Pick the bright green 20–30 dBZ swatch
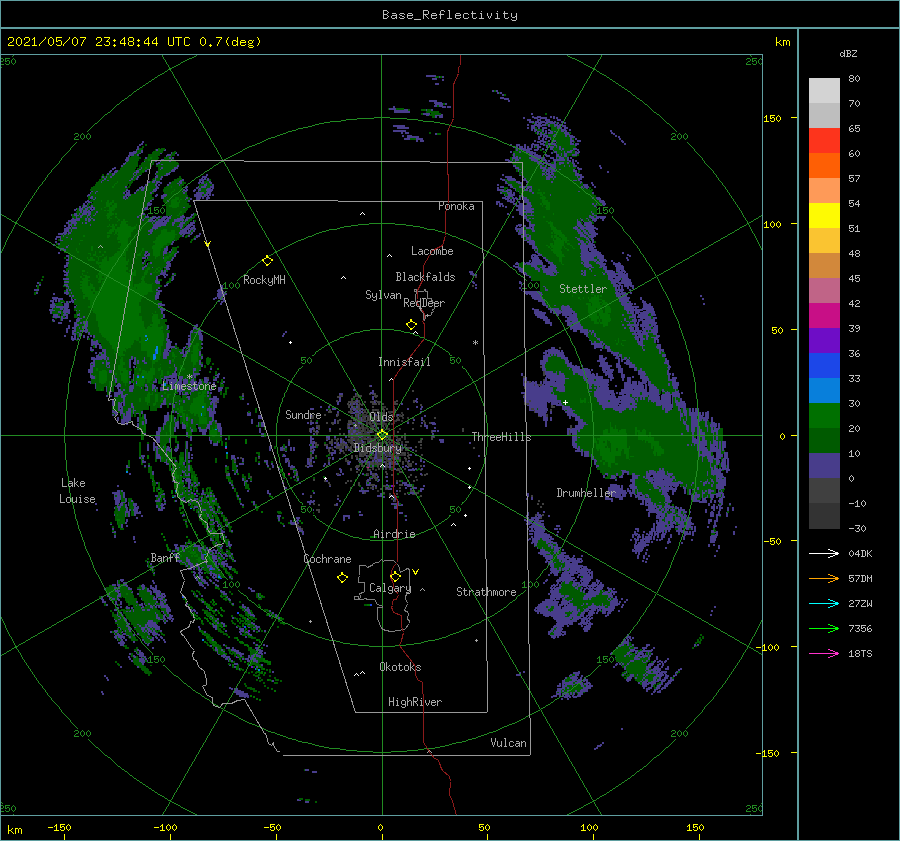The image size is (900, 841). [824, 416]
